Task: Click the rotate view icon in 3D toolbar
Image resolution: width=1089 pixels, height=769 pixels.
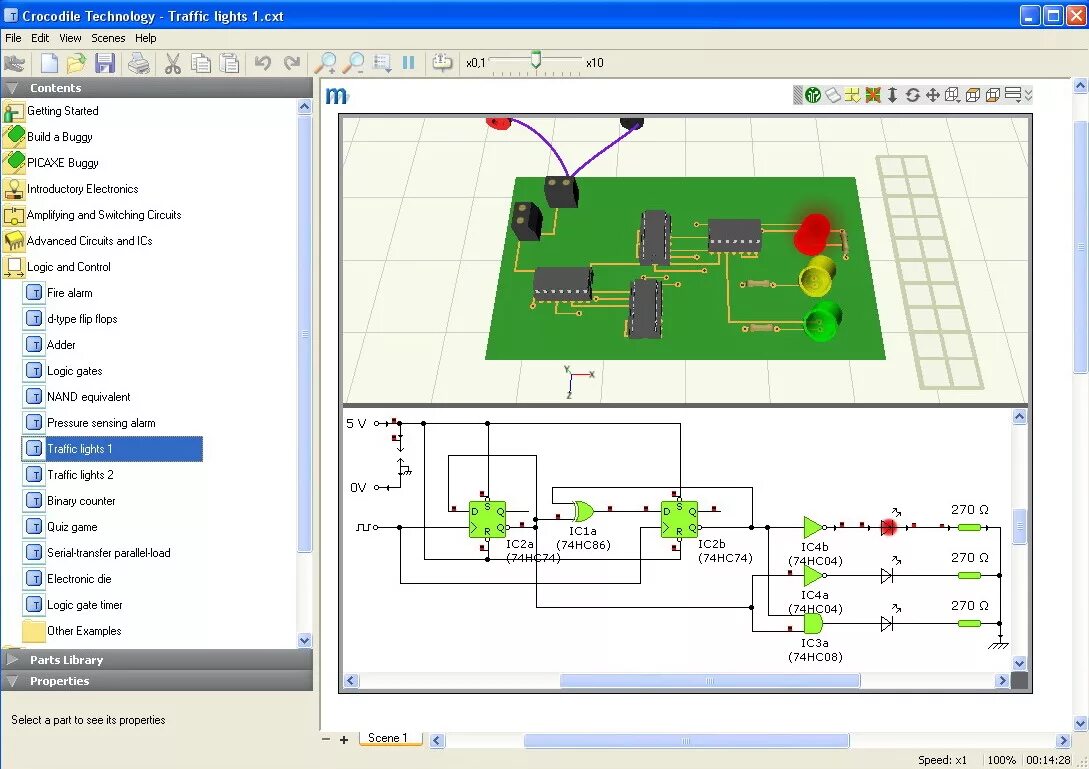Action: (912, 95)
